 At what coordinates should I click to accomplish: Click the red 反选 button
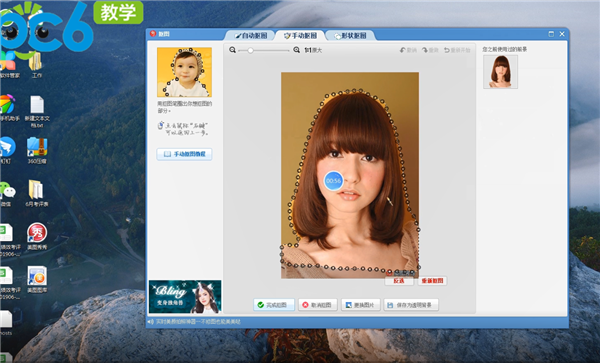(399, 281)
